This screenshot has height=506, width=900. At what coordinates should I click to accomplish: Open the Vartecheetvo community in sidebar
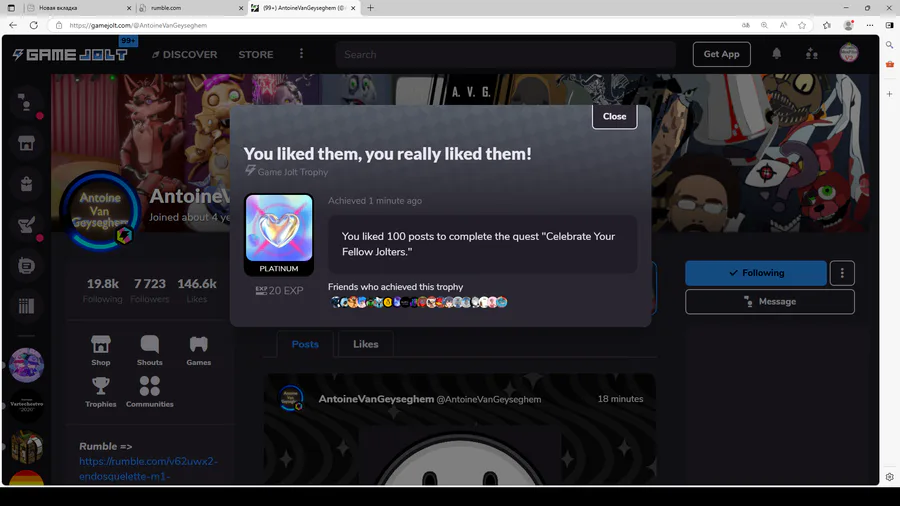click(26, 406)
